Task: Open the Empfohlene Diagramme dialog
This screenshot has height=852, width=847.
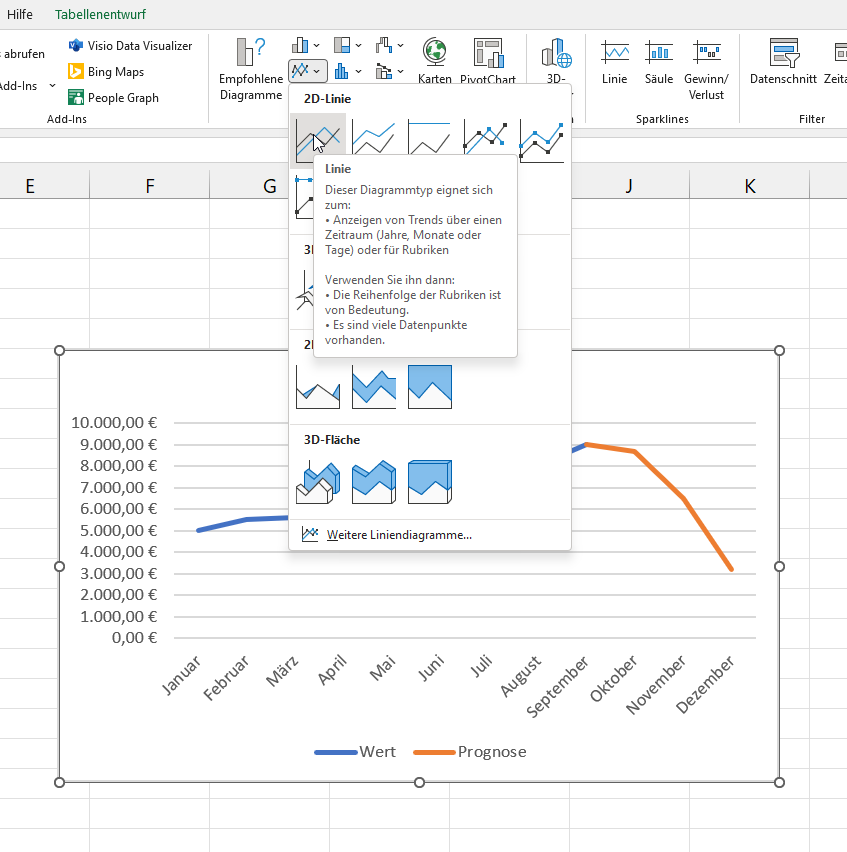Action: [250, 69]
